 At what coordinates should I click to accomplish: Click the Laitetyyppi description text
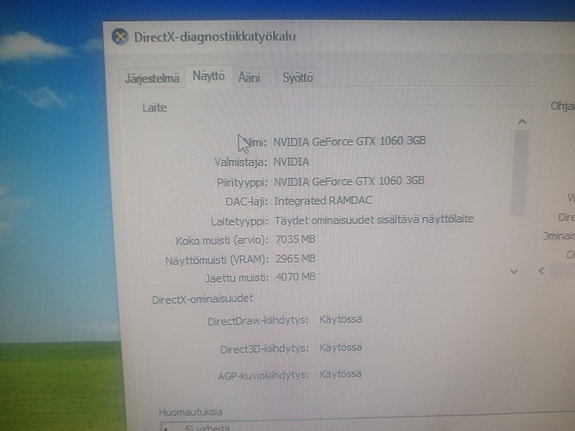[374, 220]
